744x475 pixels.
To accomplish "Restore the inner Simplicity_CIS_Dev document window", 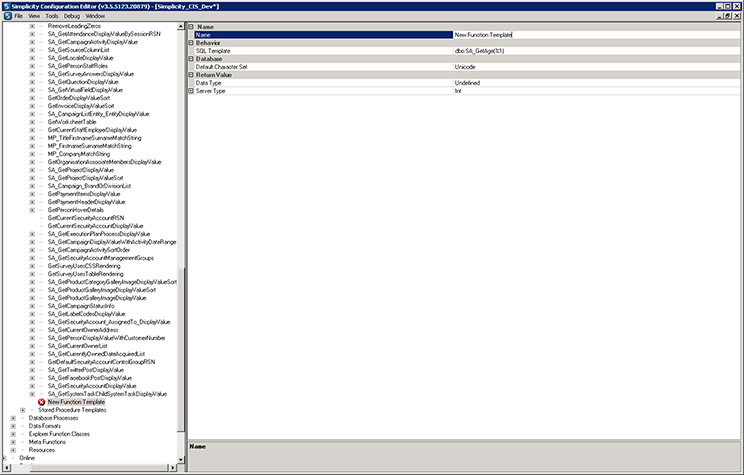I will pos(728,16).
